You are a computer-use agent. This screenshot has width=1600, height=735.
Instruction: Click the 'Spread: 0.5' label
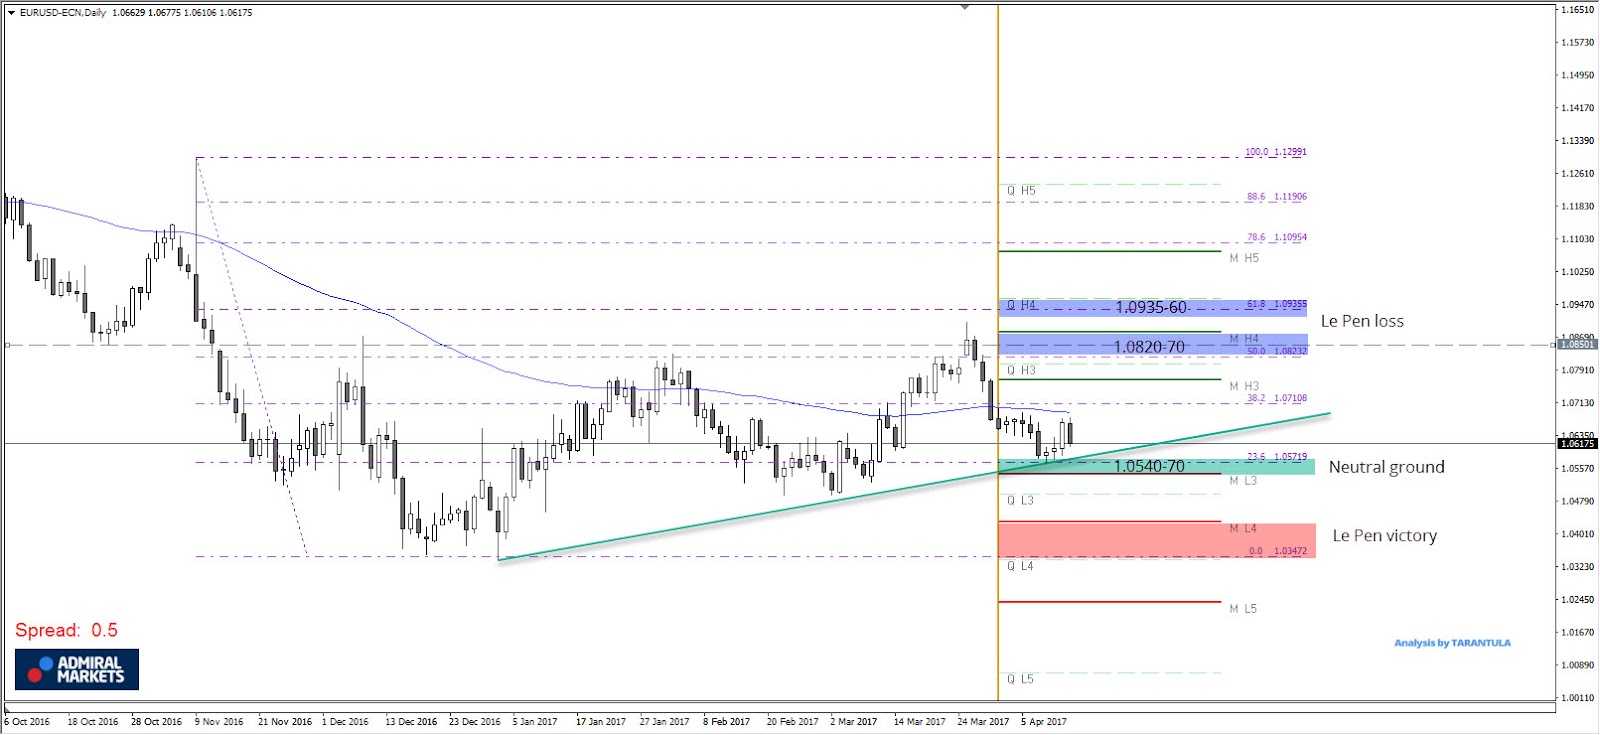point(66,630)
